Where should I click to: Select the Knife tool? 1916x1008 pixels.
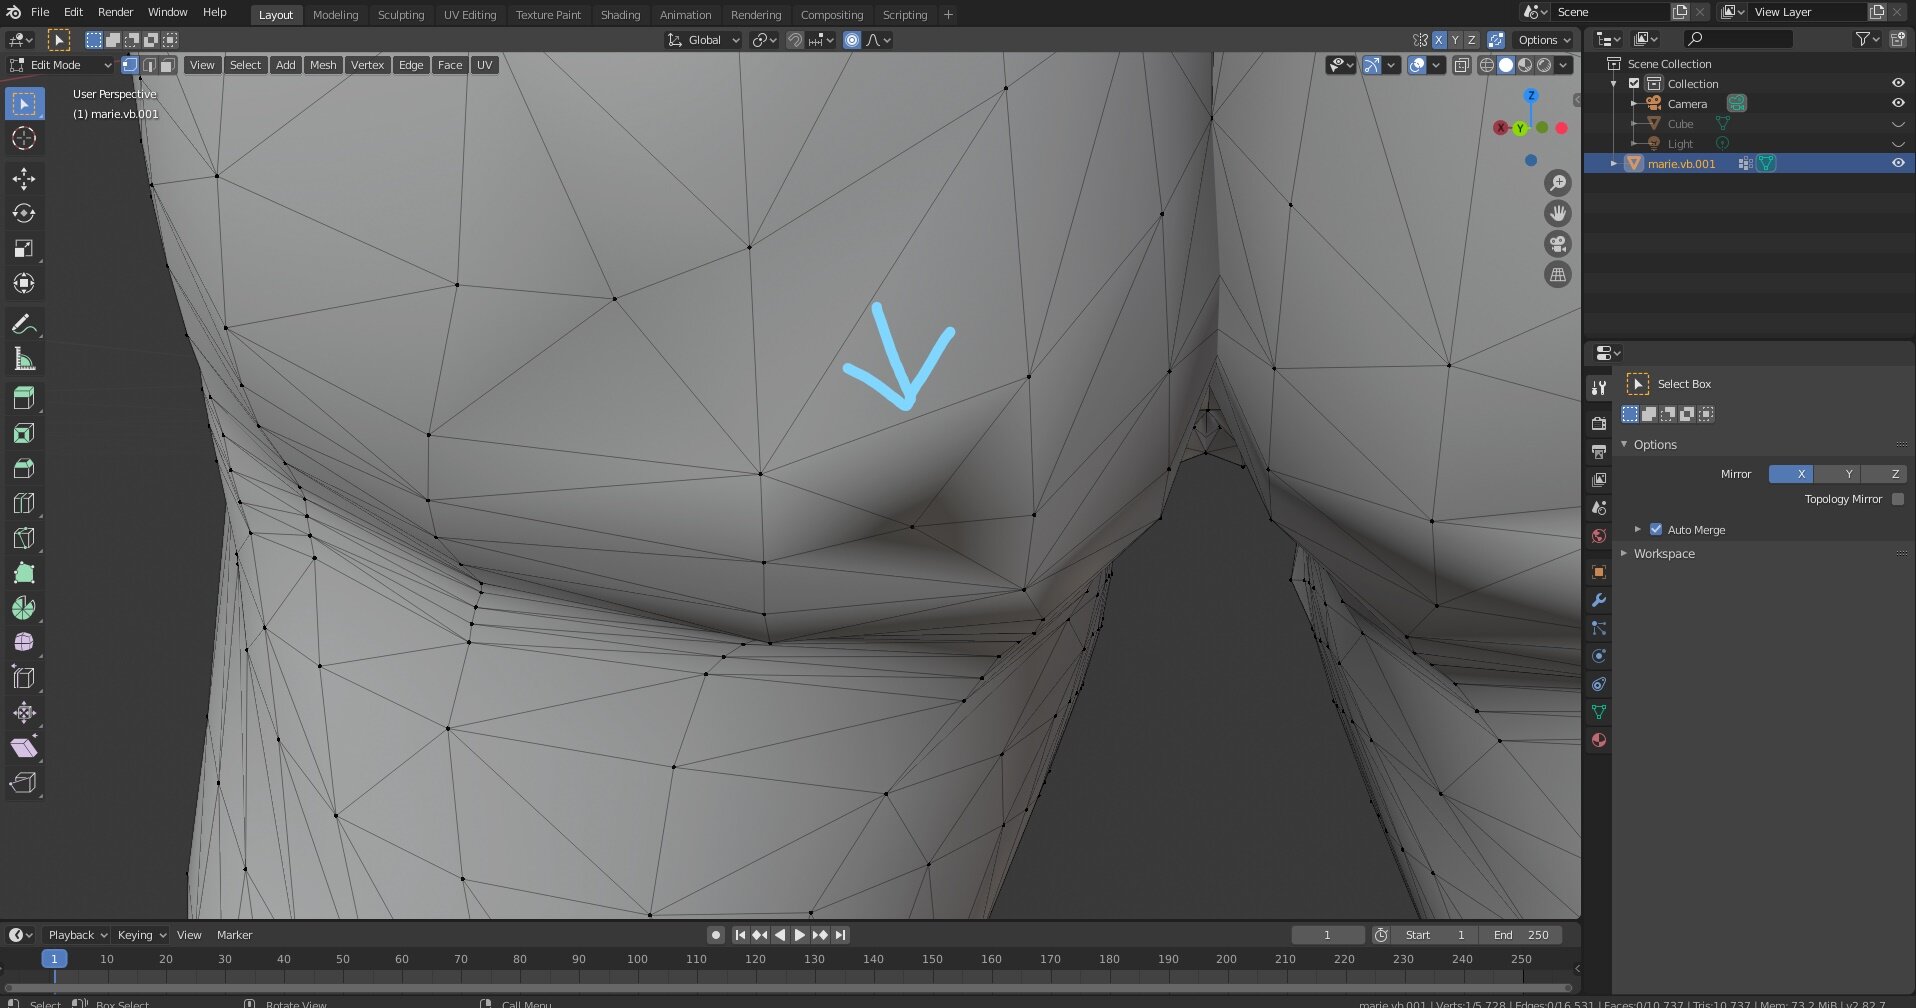(24, 539)
